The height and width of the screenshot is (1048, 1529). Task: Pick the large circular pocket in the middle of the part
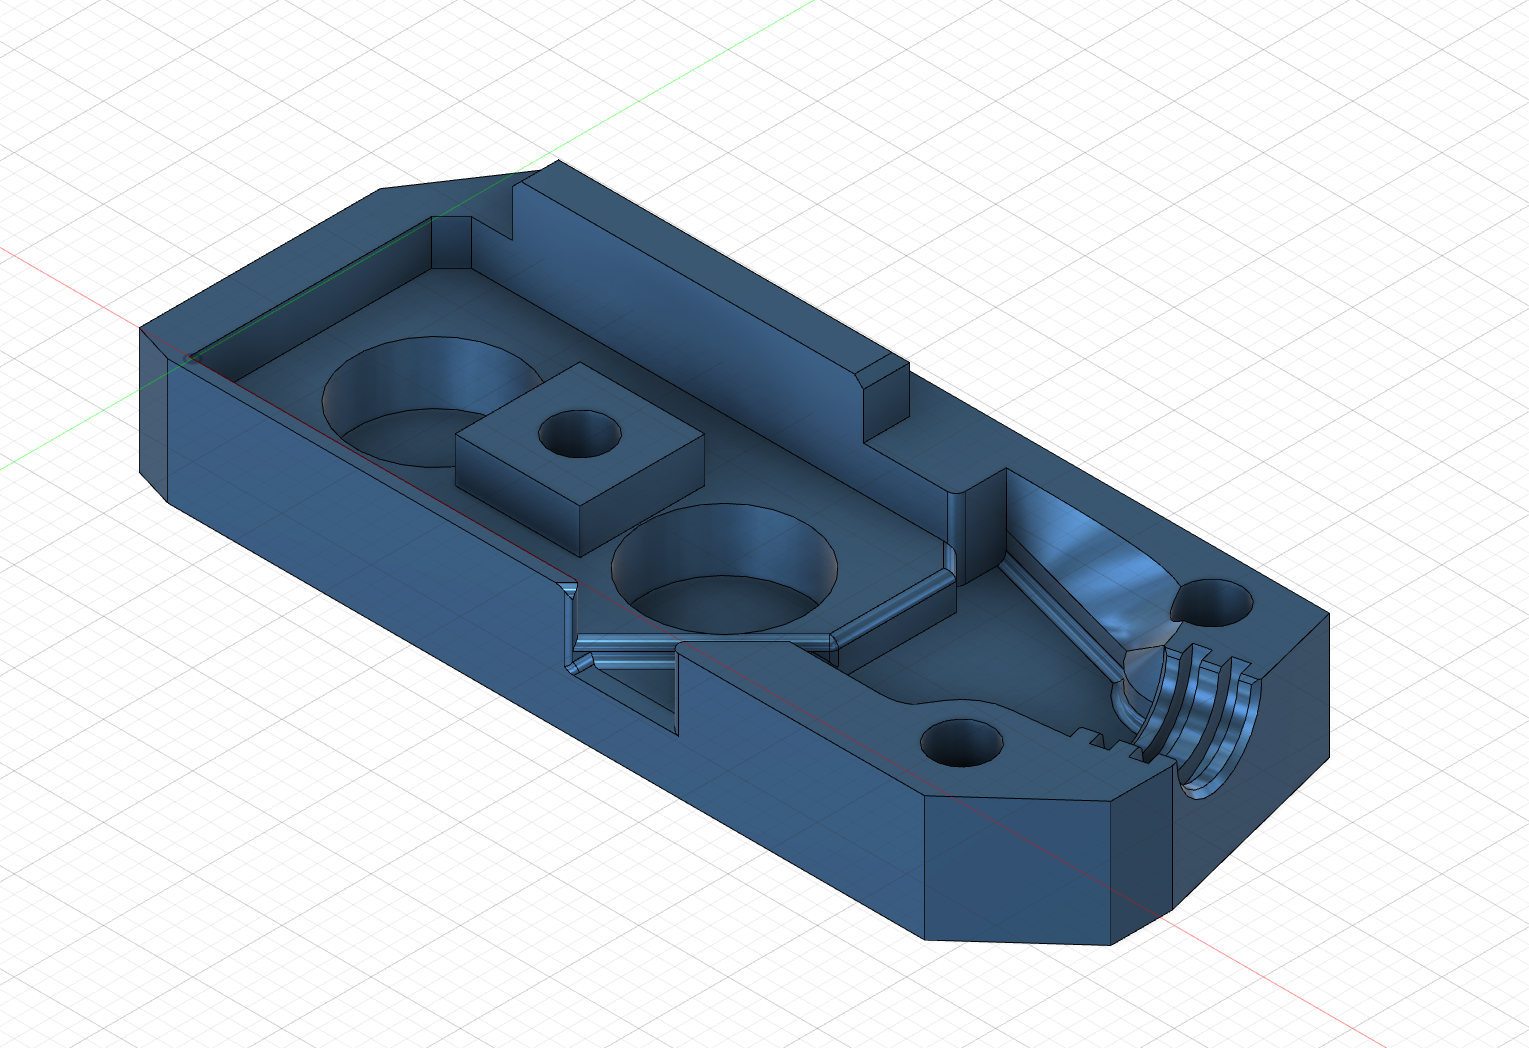(725, 570)
